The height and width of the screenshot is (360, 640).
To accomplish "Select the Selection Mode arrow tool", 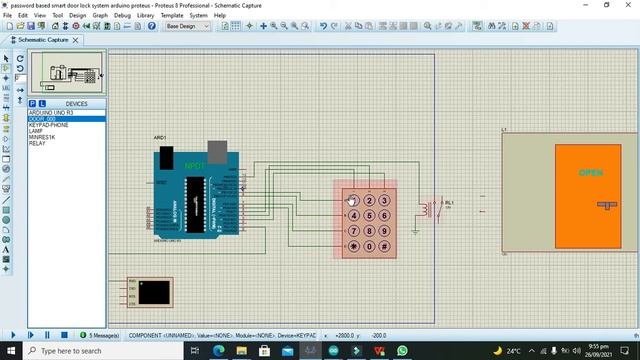I will tap(6, 58).
